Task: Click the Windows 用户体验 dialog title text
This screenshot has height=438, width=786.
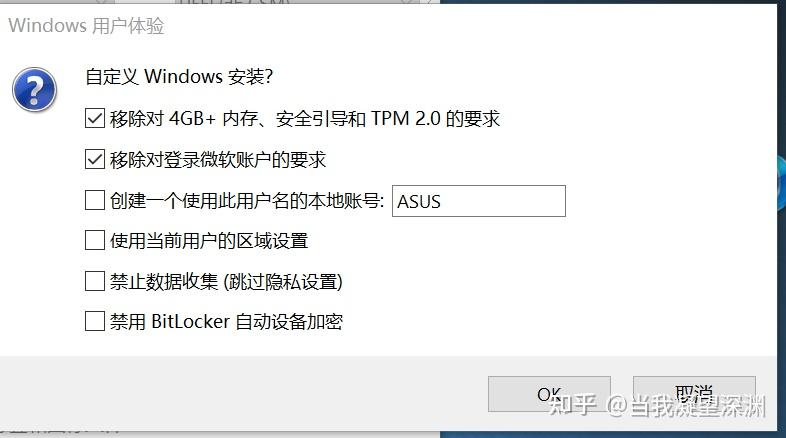Action: (86, 26)
